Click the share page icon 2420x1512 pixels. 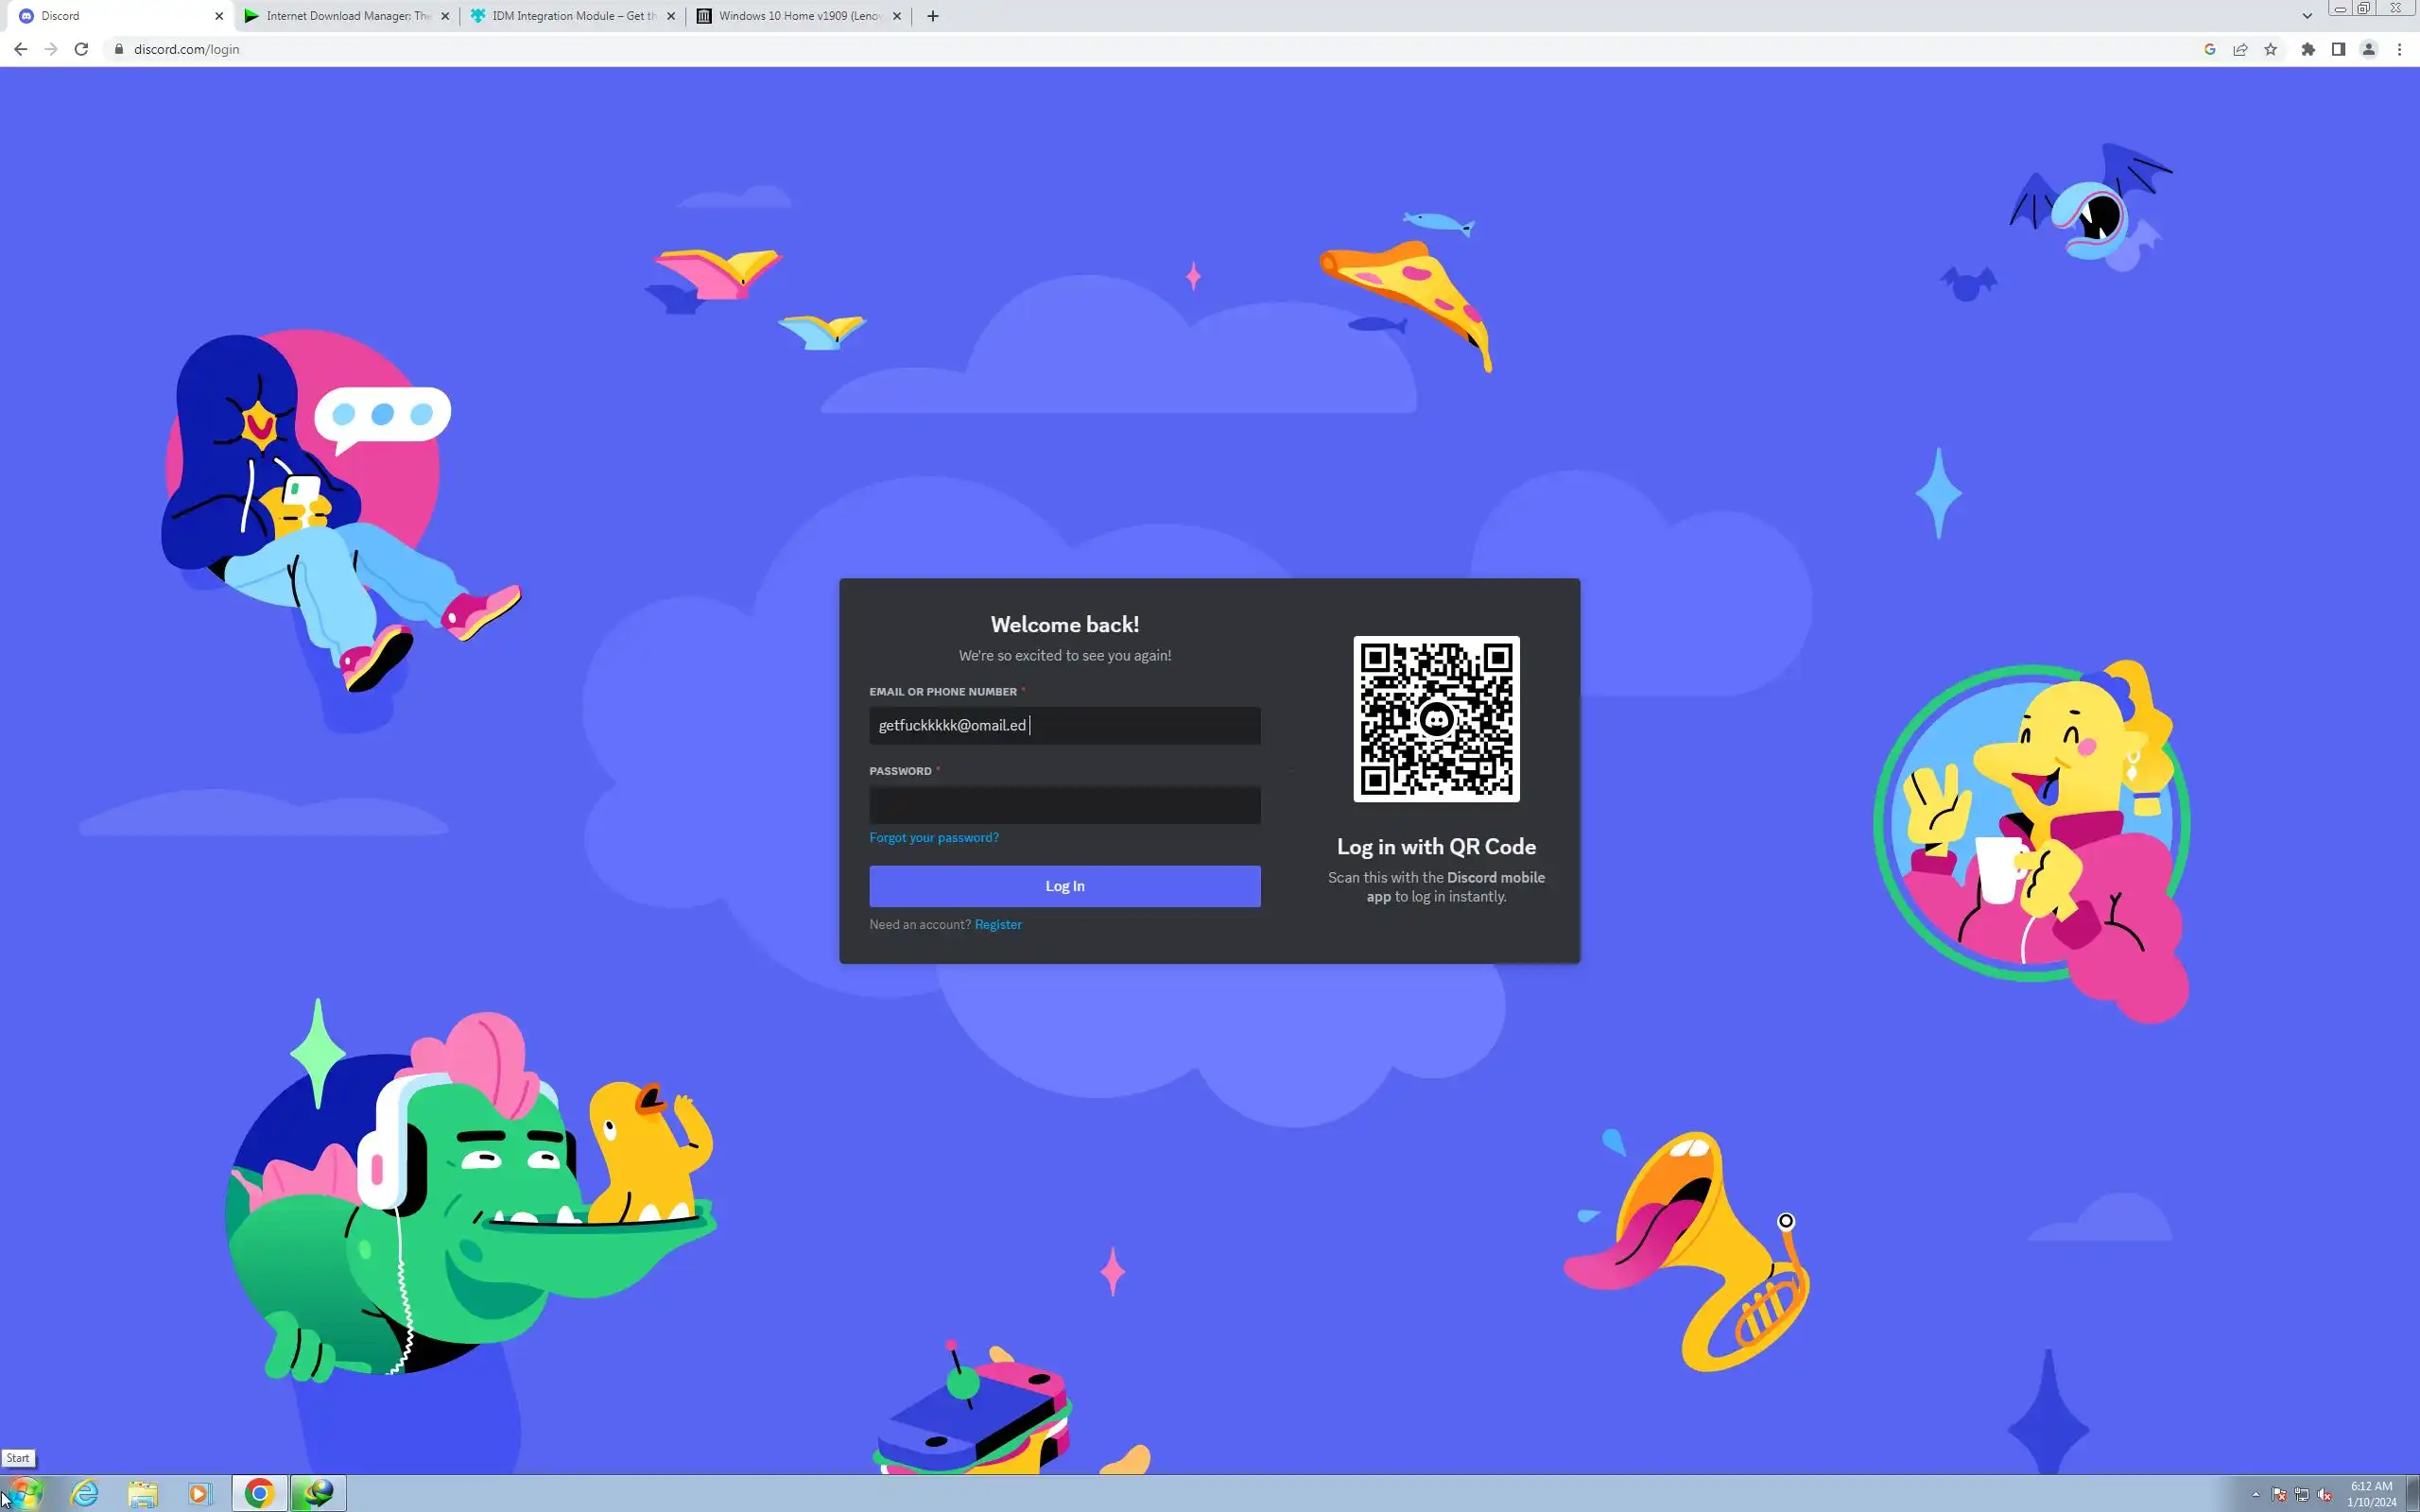[2240, 49]
